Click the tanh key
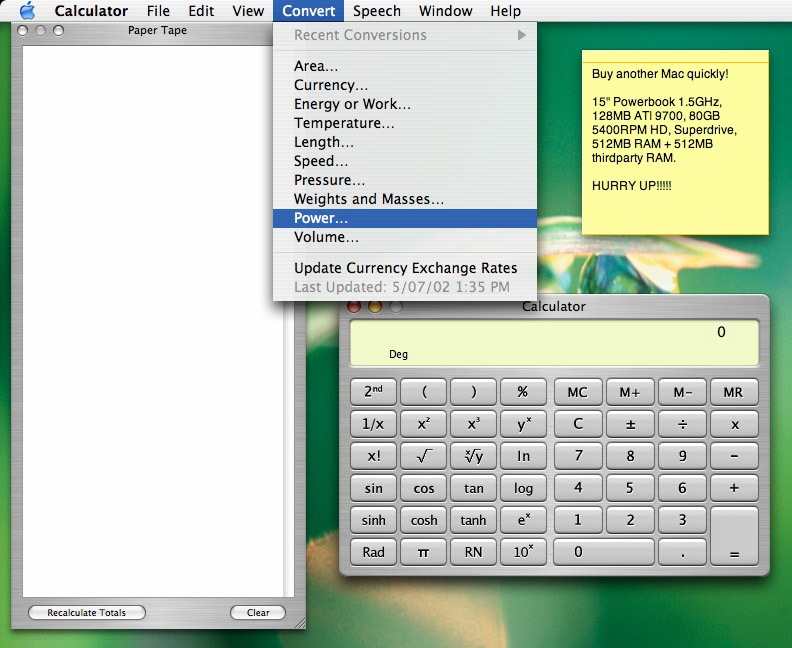792x648 pixels. tap(473, 520)
